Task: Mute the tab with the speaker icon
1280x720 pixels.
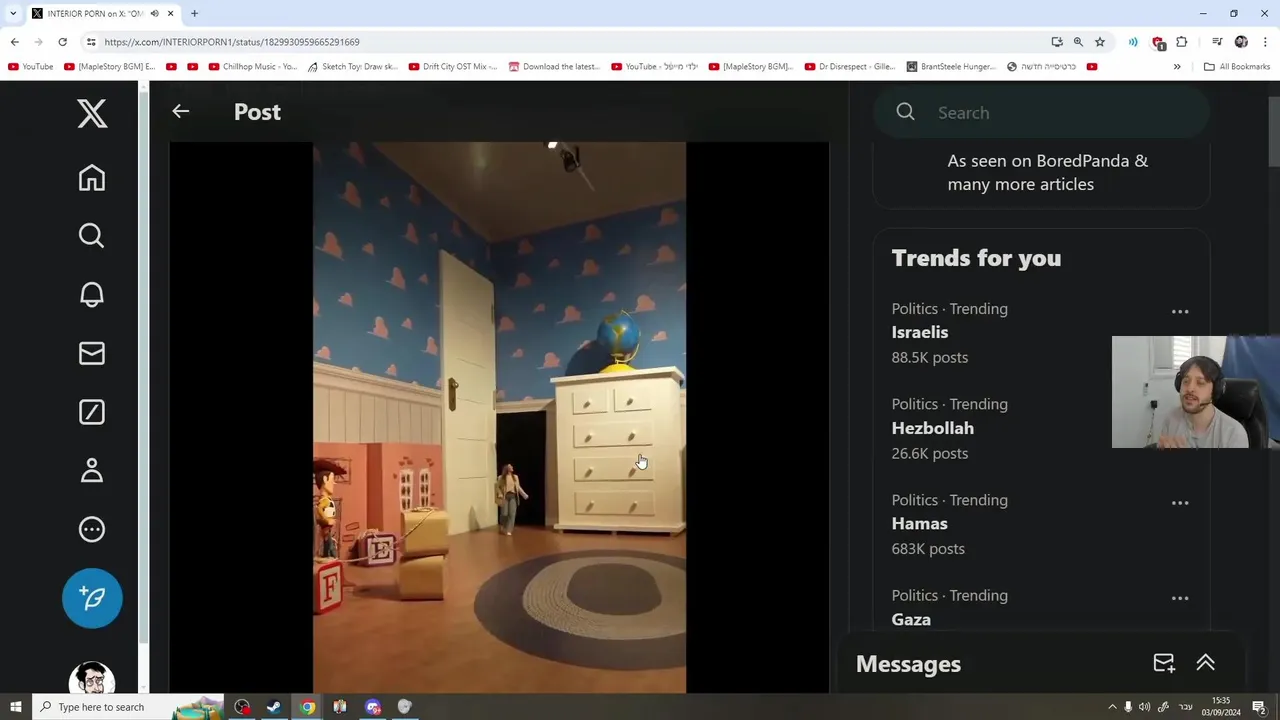Action: (154, 14)
